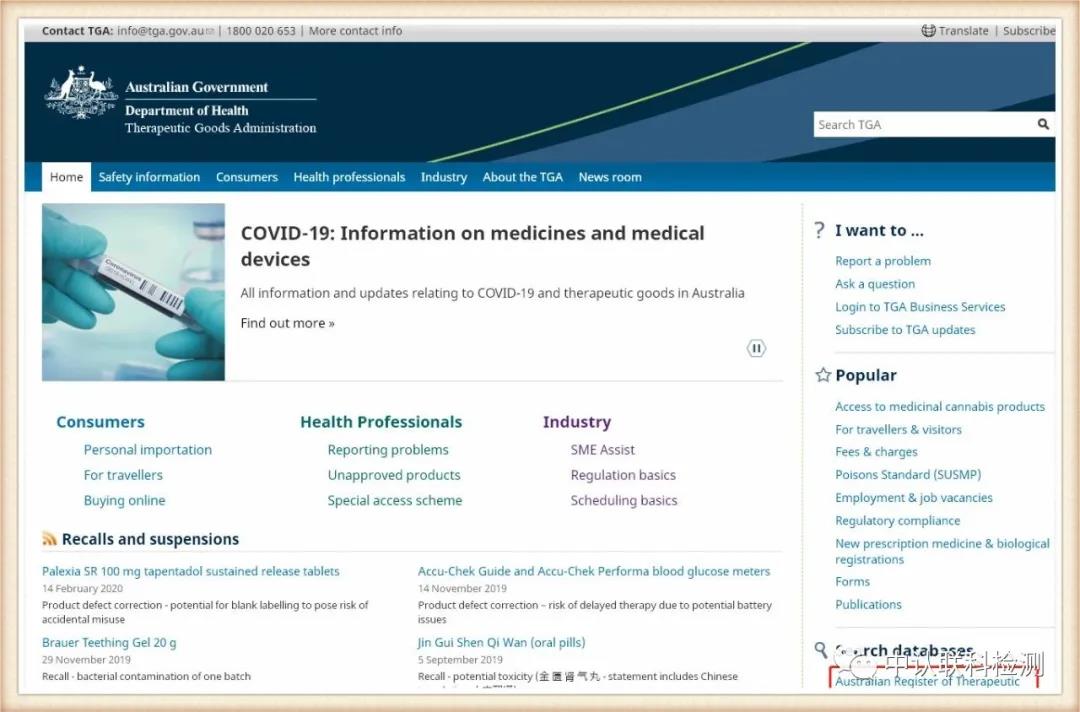Open Palexia SR tapentadol recall notice

(191, 571)
